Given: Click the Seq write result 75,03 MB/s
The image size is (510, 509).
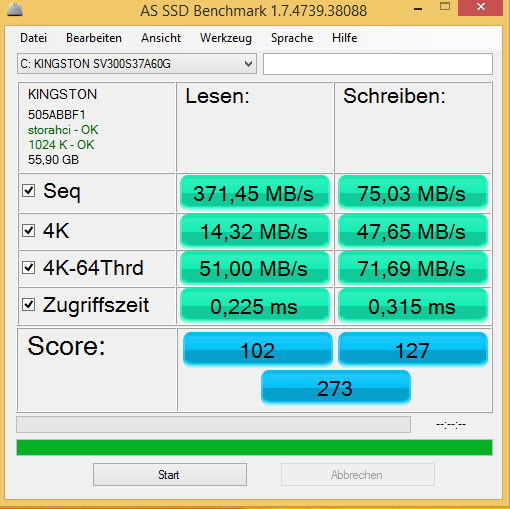Looking at the screenshot, I should [413, 193].
